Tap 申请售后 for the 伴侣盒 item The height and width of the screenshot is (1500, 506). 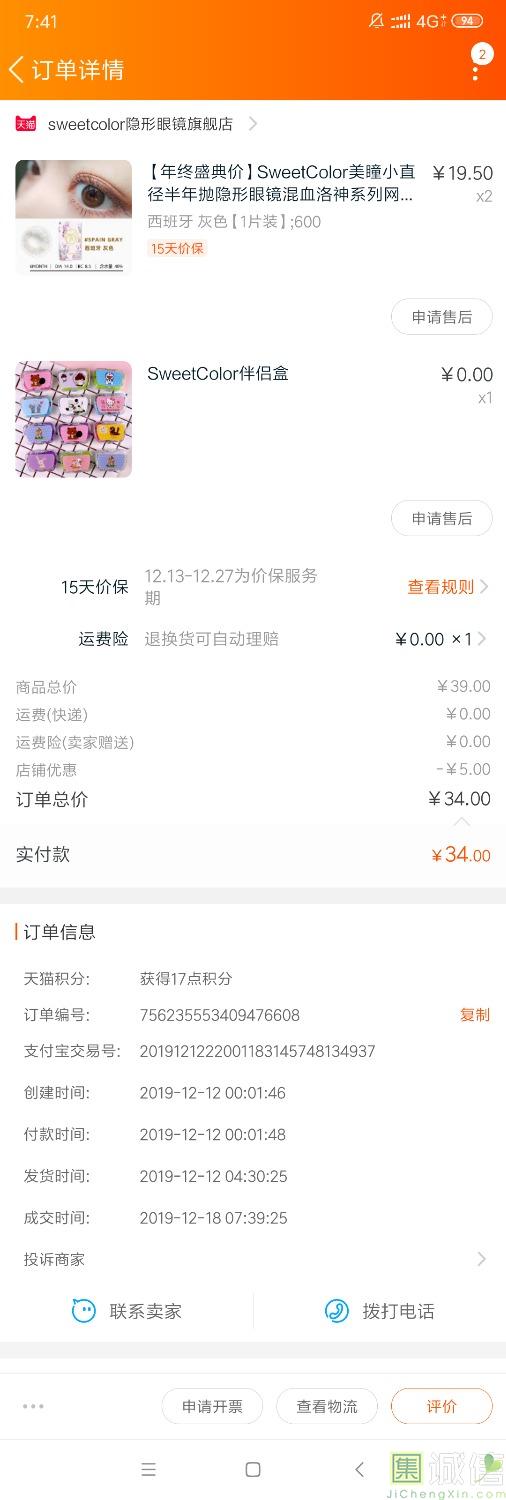coord(442,518)
